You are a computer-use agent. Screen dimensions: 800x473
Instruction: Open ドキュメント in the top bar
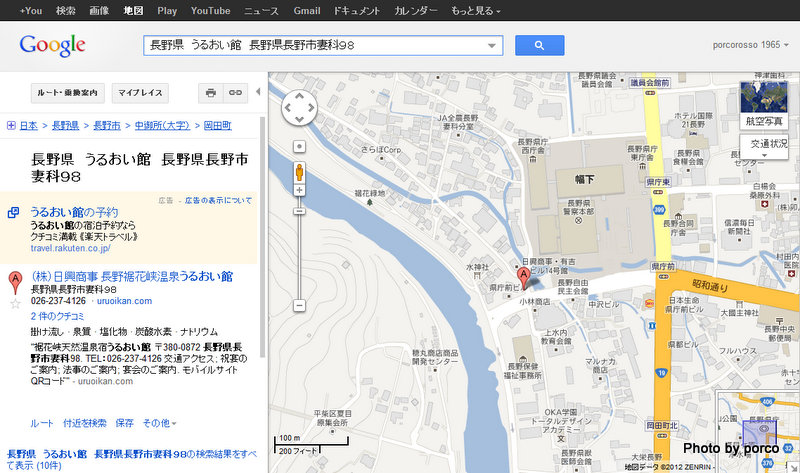point(357,11)
